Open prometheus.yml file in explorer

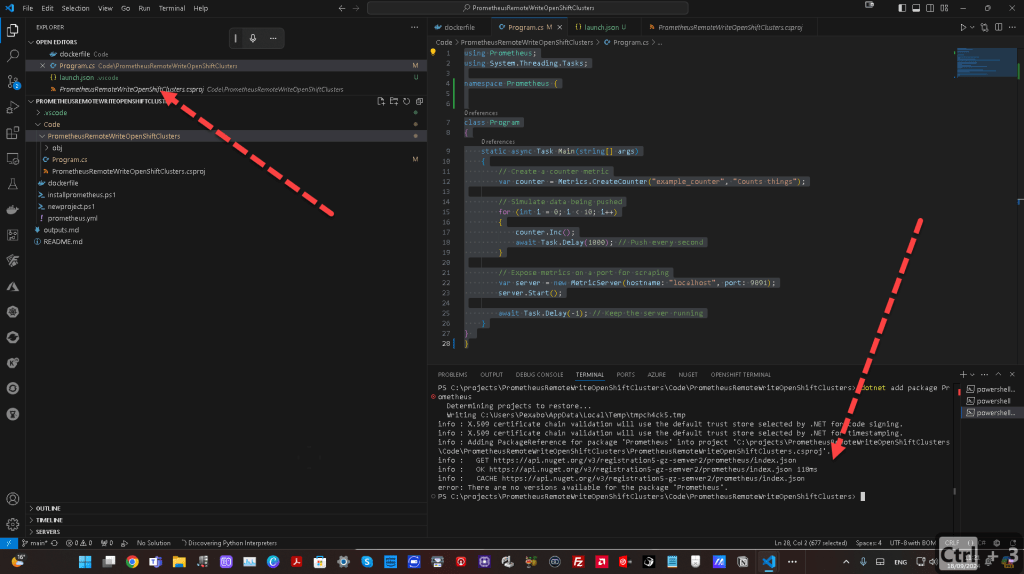(x=72, y=218)
